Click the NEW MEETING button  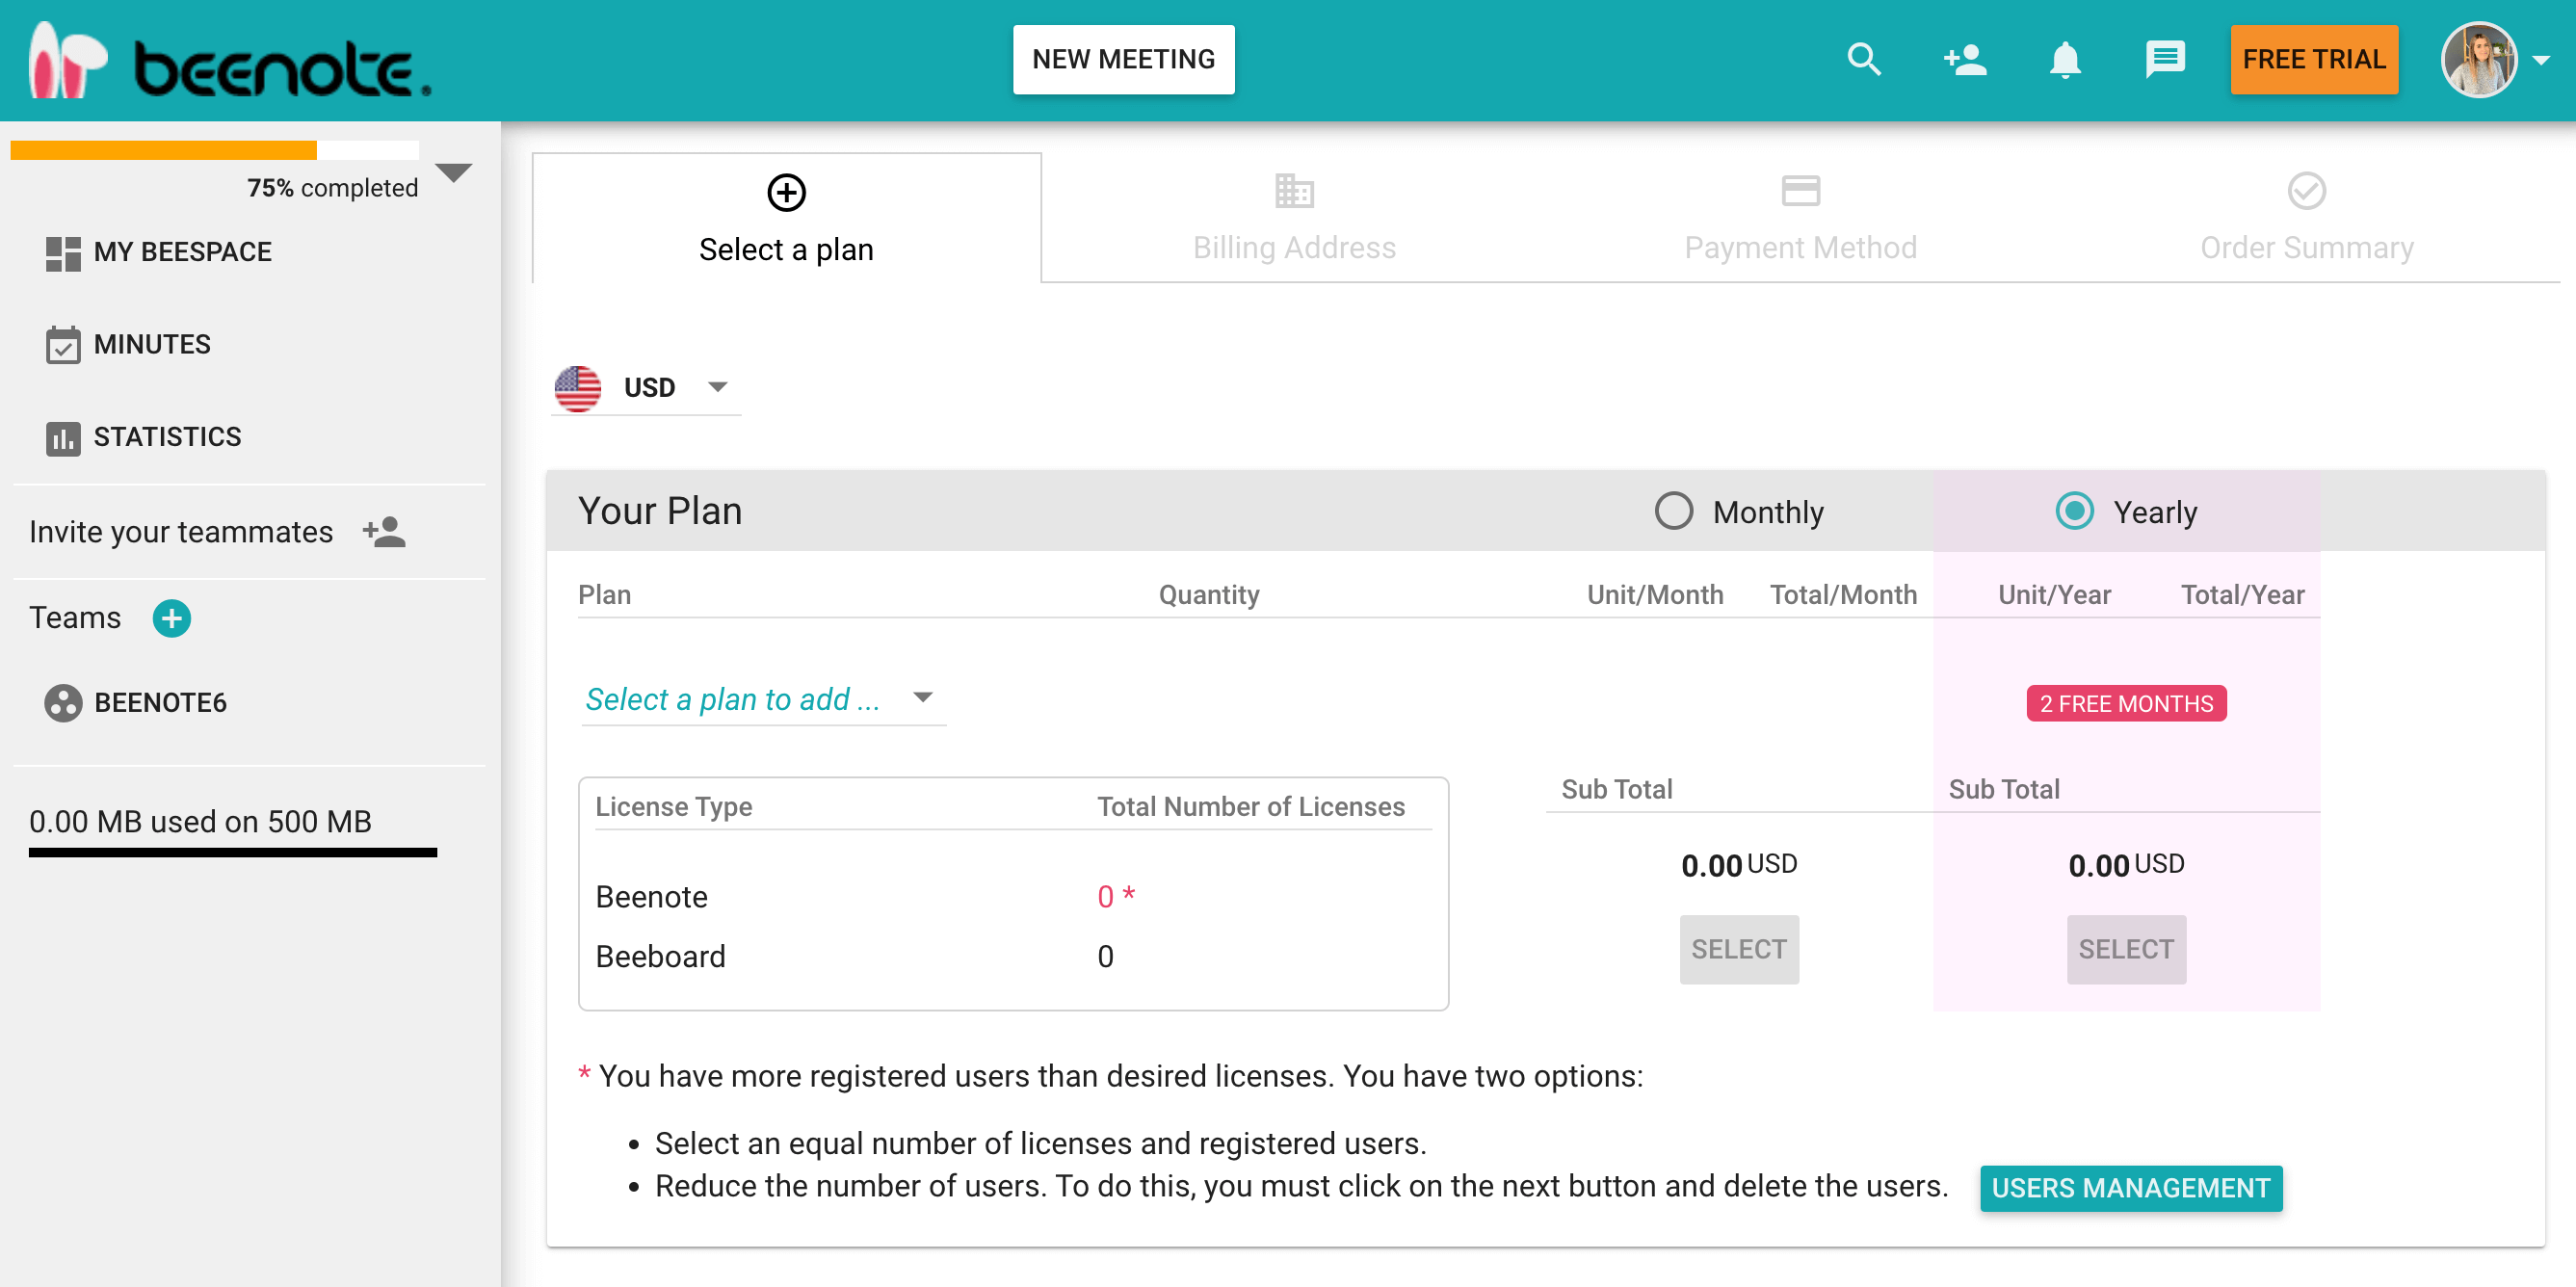[x=1123, y=60]
